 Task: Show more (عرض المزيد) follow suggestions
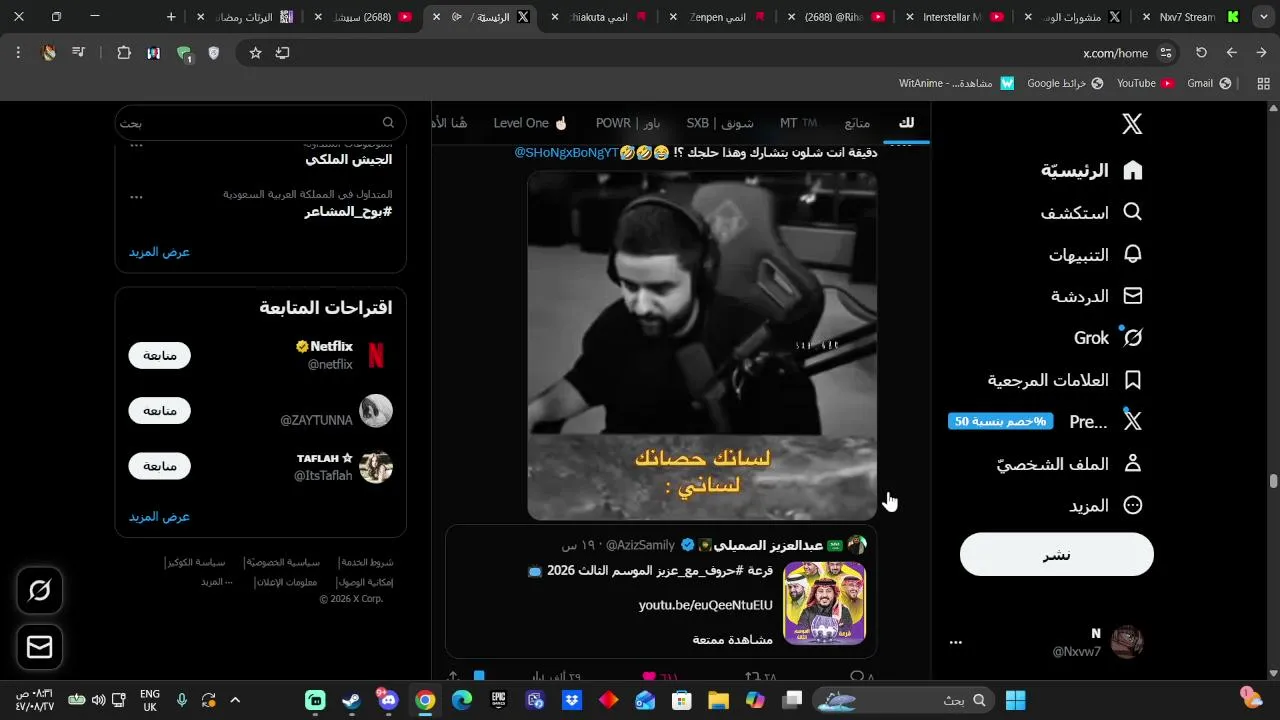click(159, 517)
